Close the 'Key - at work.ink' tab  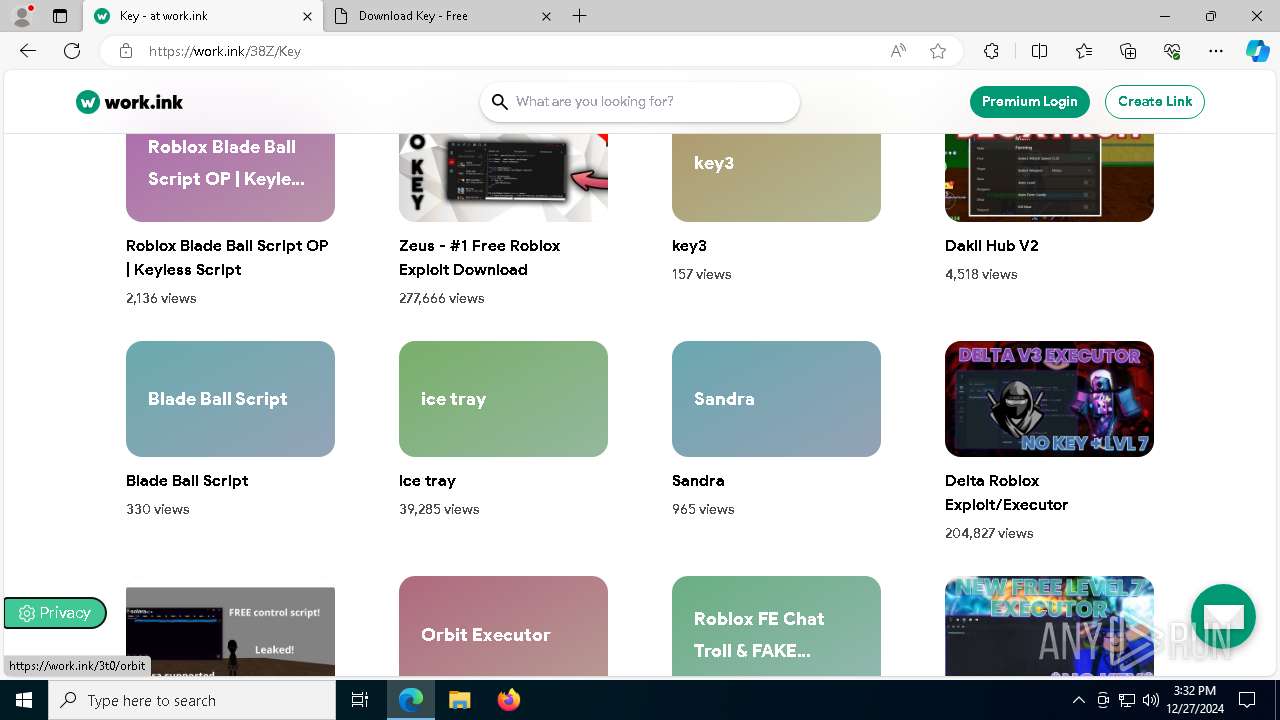pyautogui.click(x=307, y=16)
